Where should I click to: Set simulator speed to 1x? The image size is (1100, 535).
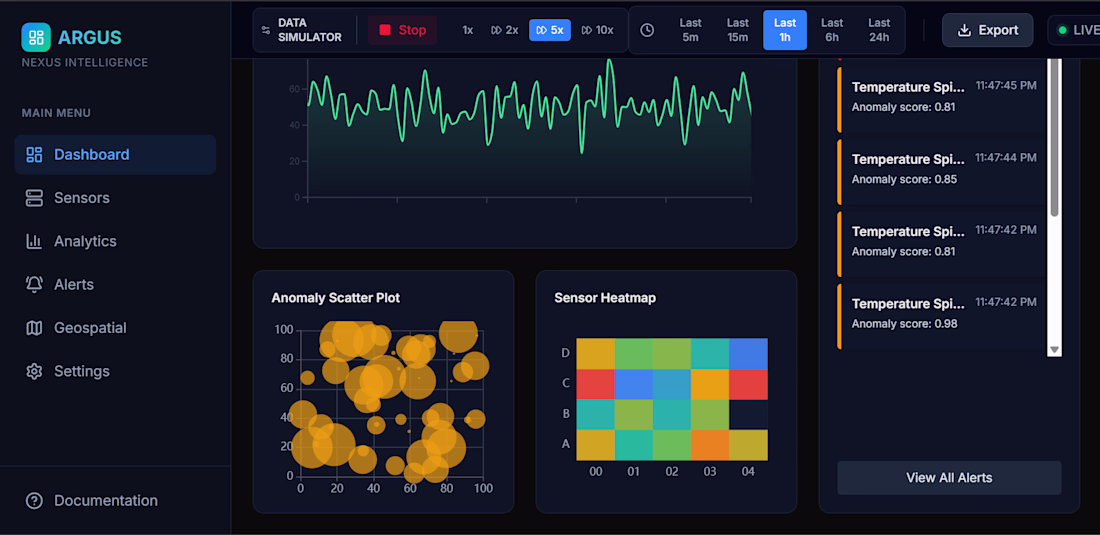[467, 30]
